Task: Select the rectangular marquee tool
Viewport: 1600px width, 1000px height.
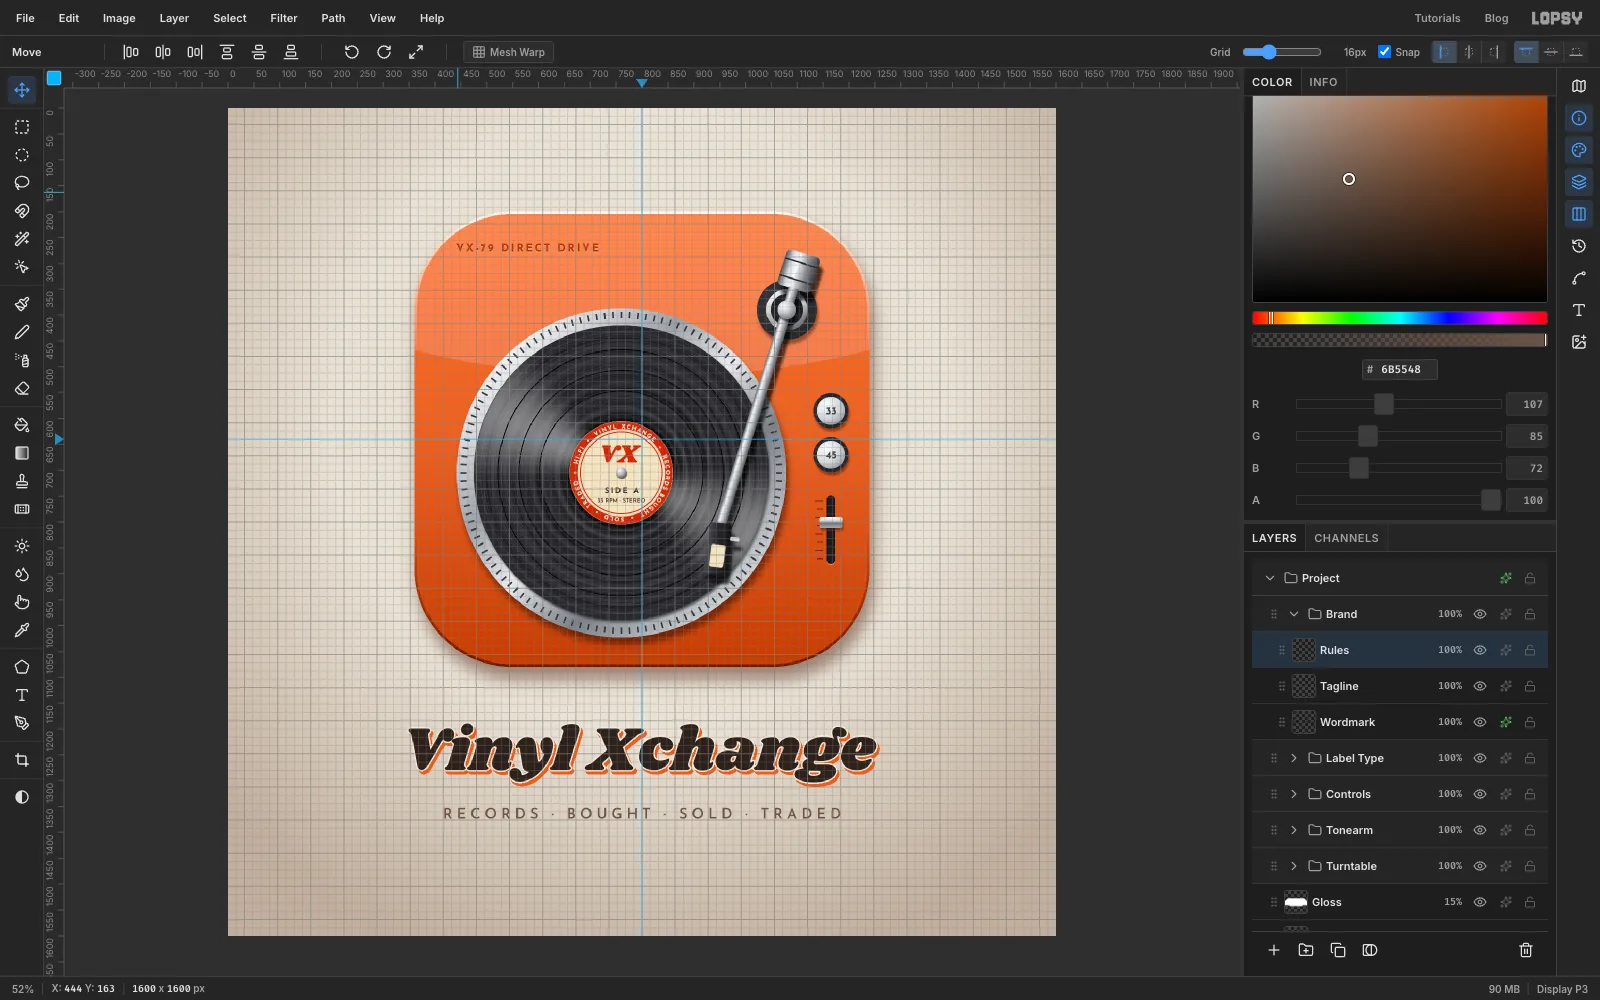Action: [x=22, y=127]
